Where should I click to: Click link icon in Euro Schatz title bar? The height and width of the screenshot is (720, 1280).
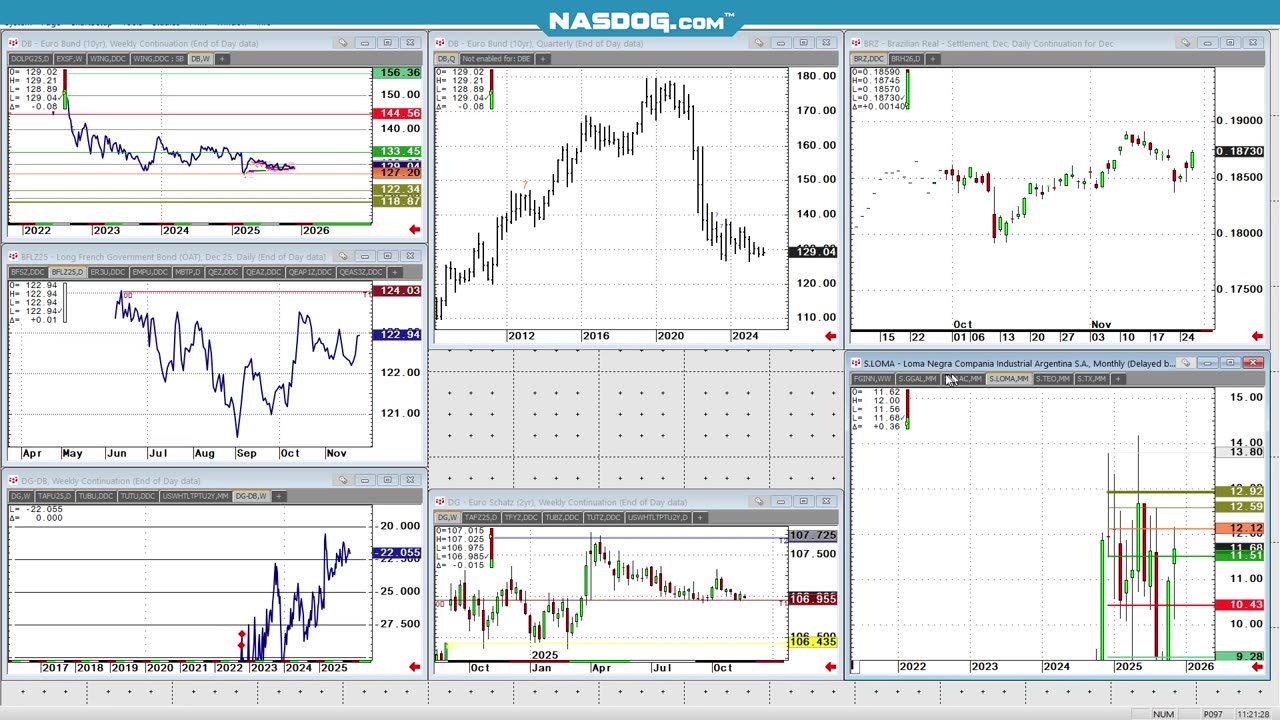(x=758, y=502)
